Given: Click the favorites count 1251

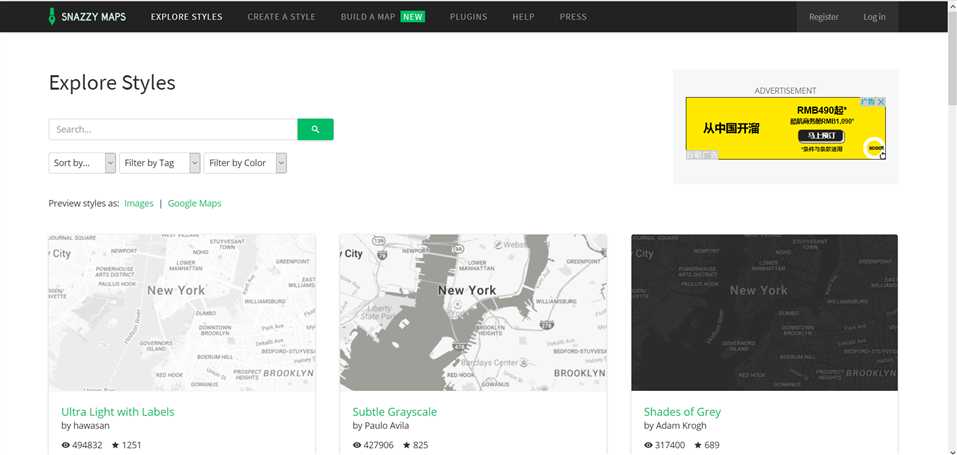Looking at the screenshot, I should pos(131,445).
